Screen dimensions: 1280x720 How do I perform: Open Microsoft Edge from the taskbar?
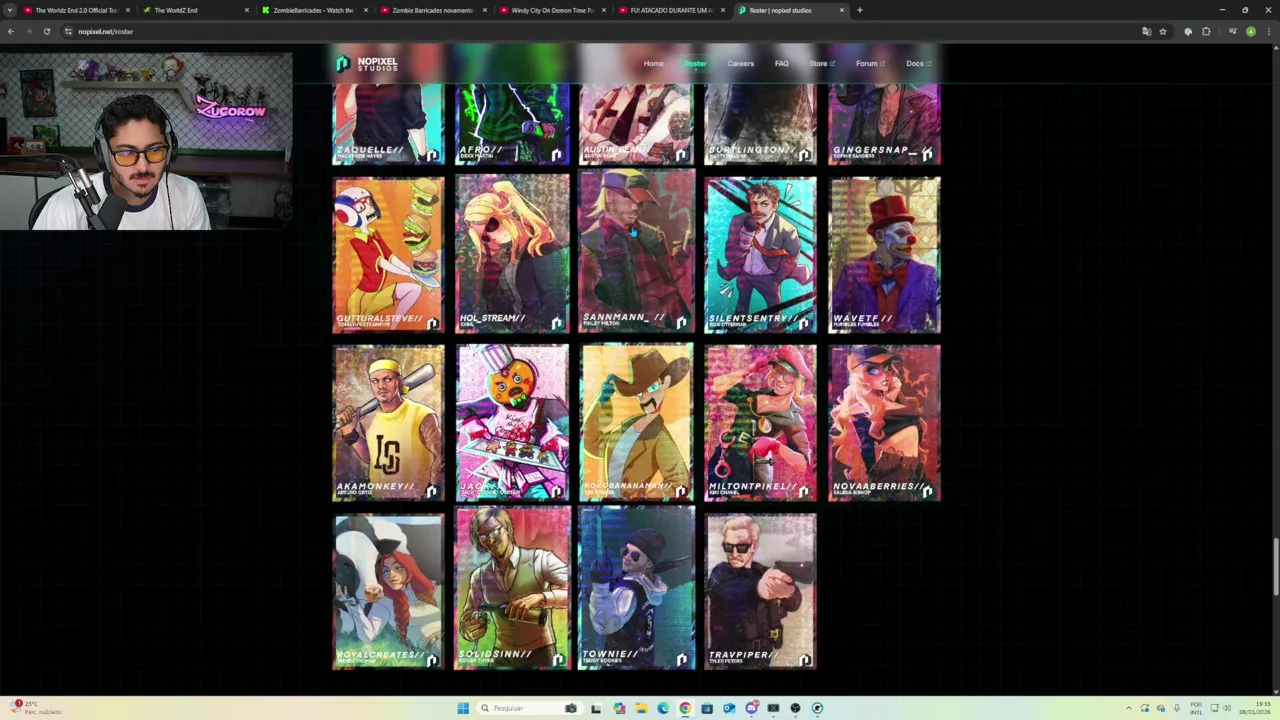[663, 708]
